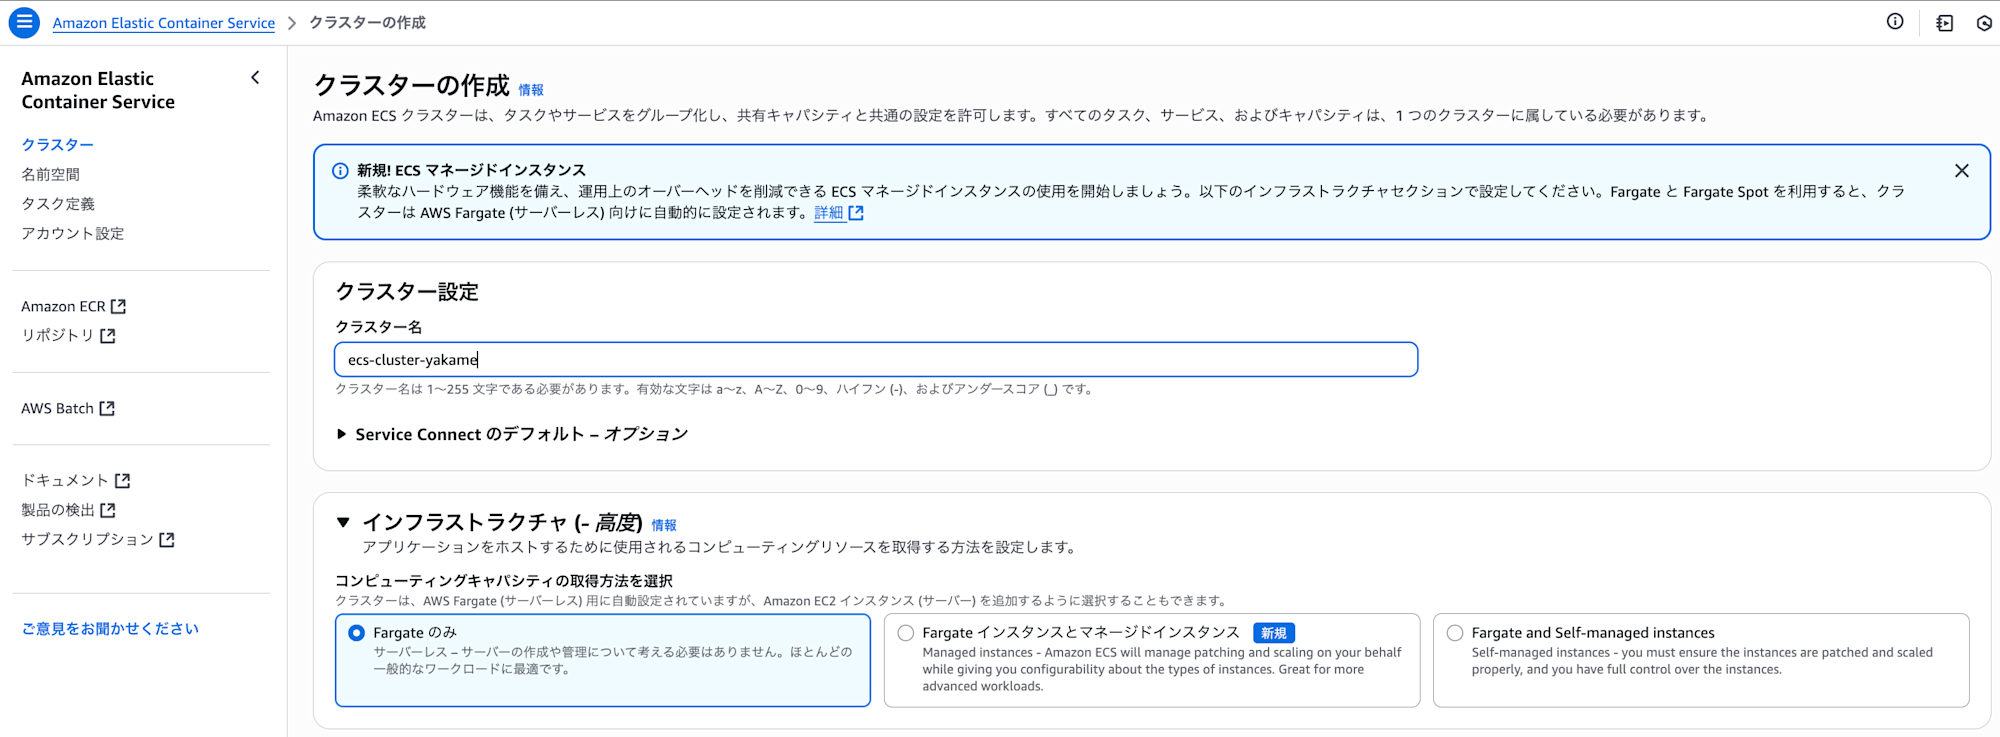The height and width of the screenshot is (737, 2000).
Task: Select the Fargate のみ radio option
Action: [357, 633]
